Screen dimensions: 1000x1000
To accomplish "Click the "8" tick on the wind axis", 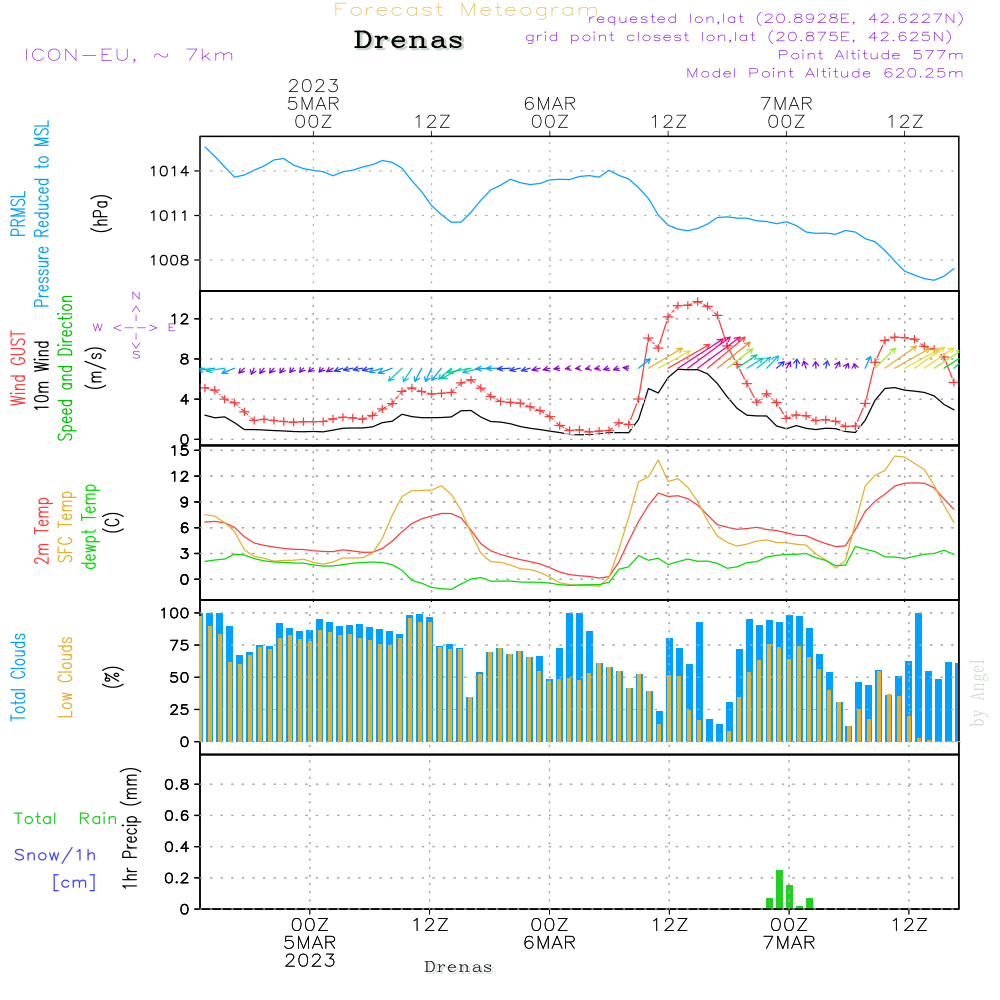I will click(185, 360).
